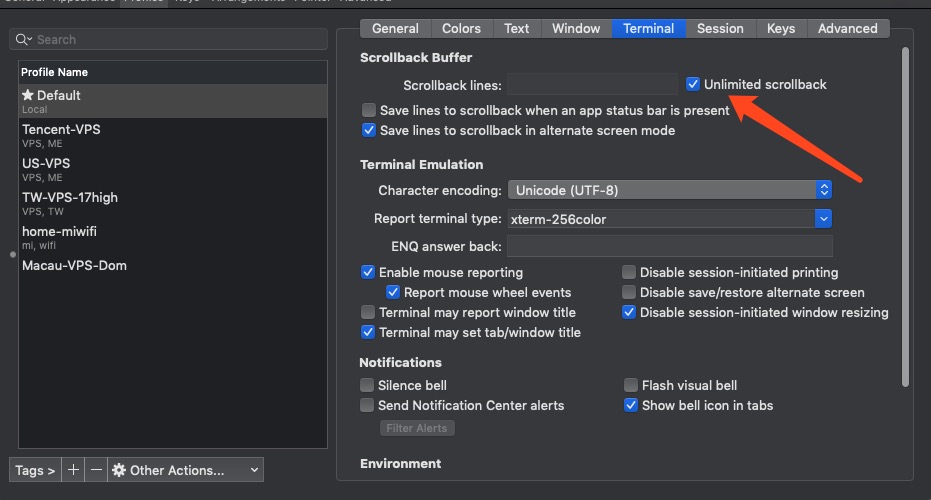931x500 pixels.
Task: Select the home-miwifi profile
Action: coord(173,237)
